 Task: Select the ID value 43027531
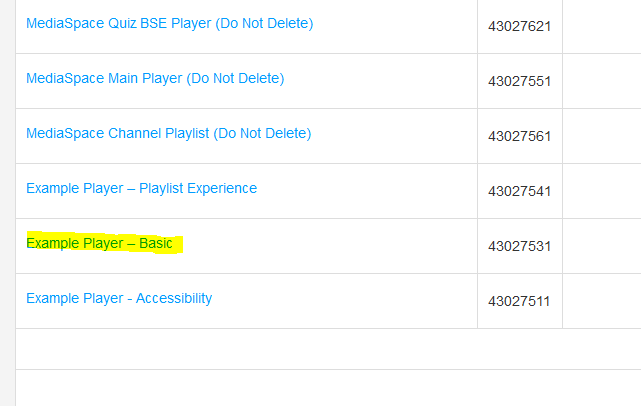point(520,246)
